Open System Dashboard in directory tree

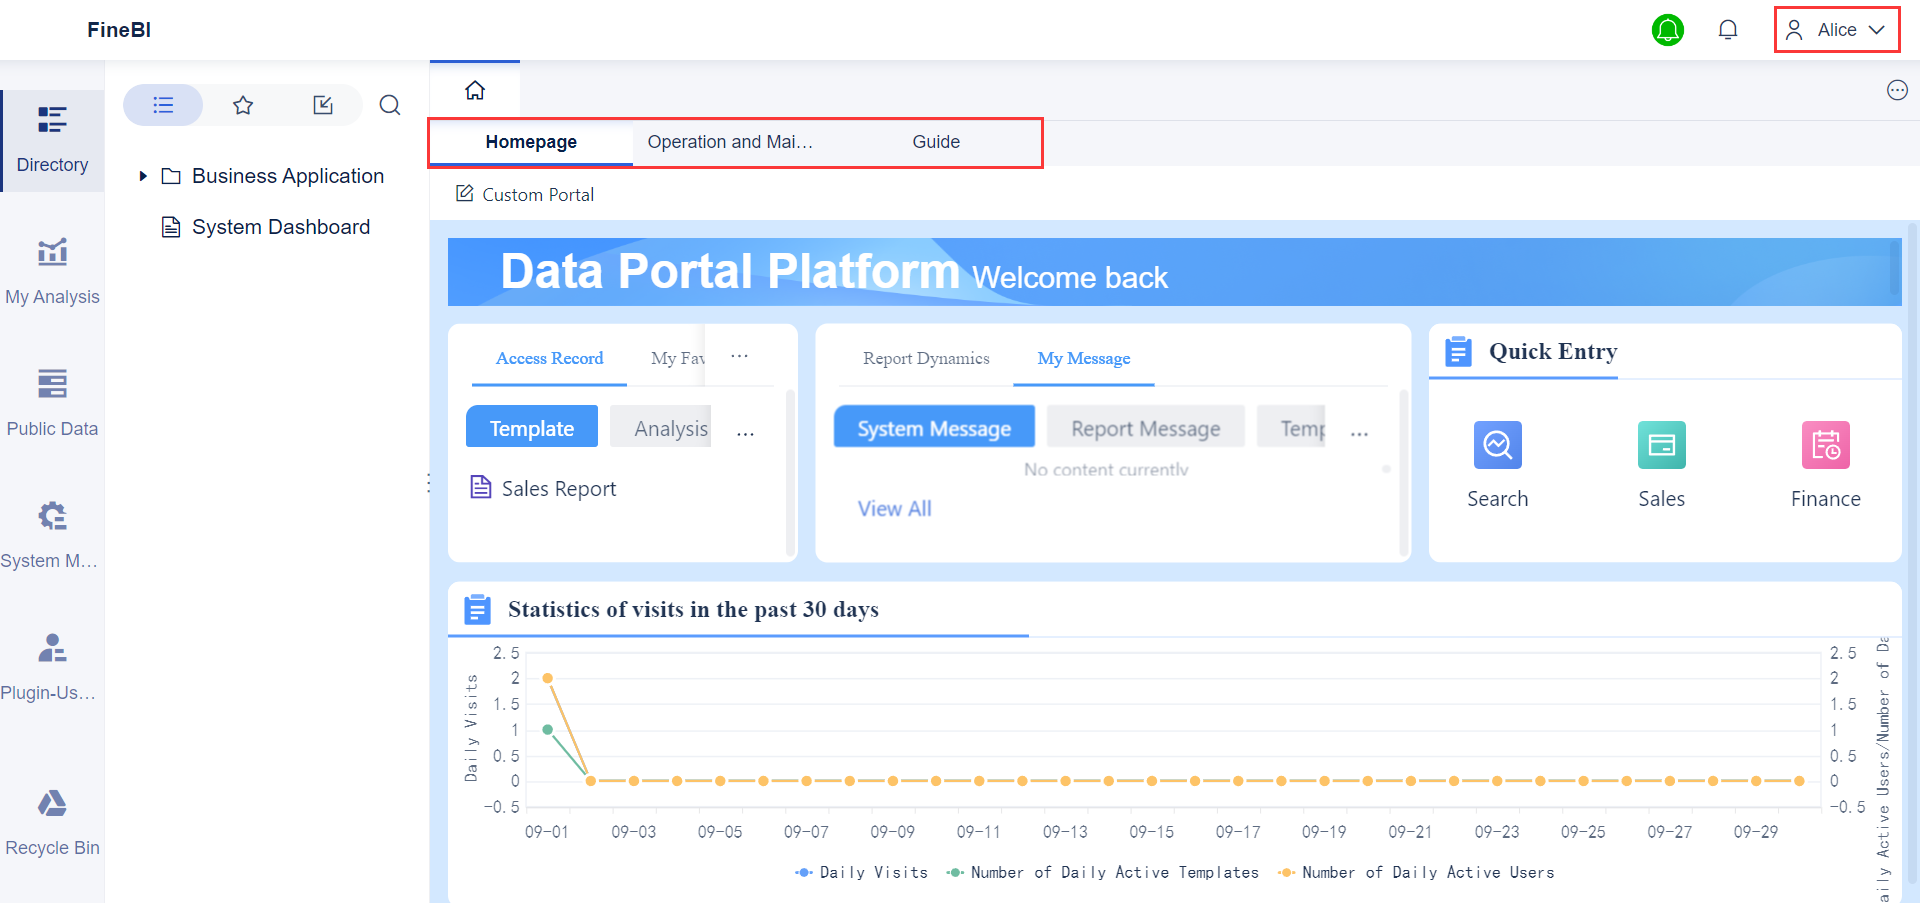(281, 227)
